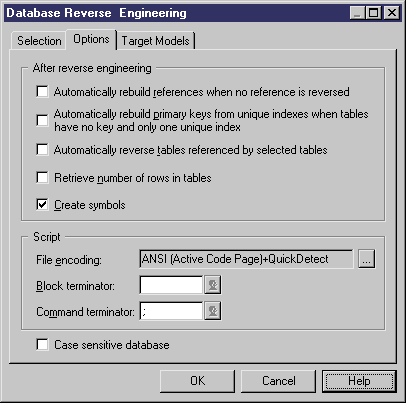This screenshot has width=406, height=403.
Task: Minimize the Database Reverse Engineering window
Action: point(357,13)
